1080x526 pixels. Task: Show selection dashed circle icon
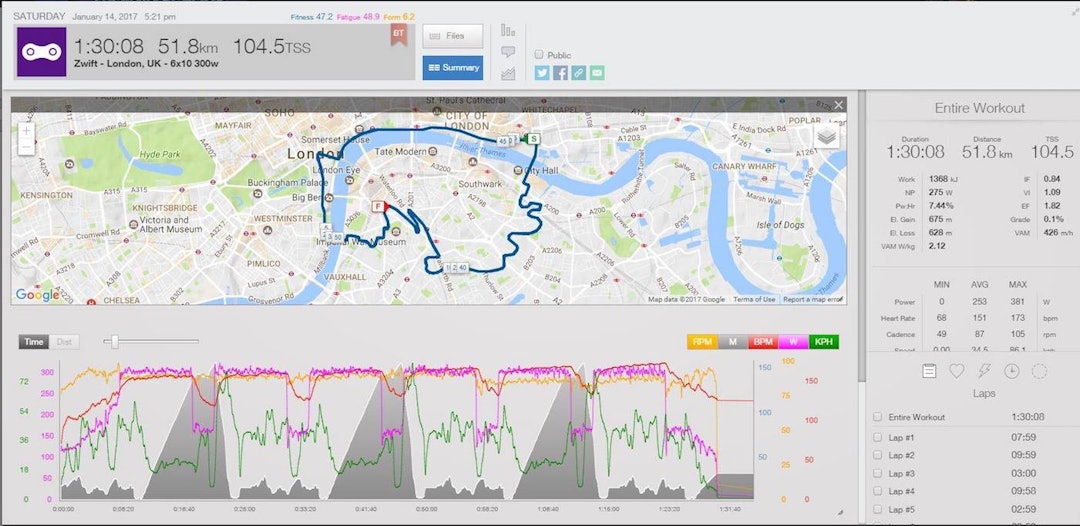(x=1039, y=371)
